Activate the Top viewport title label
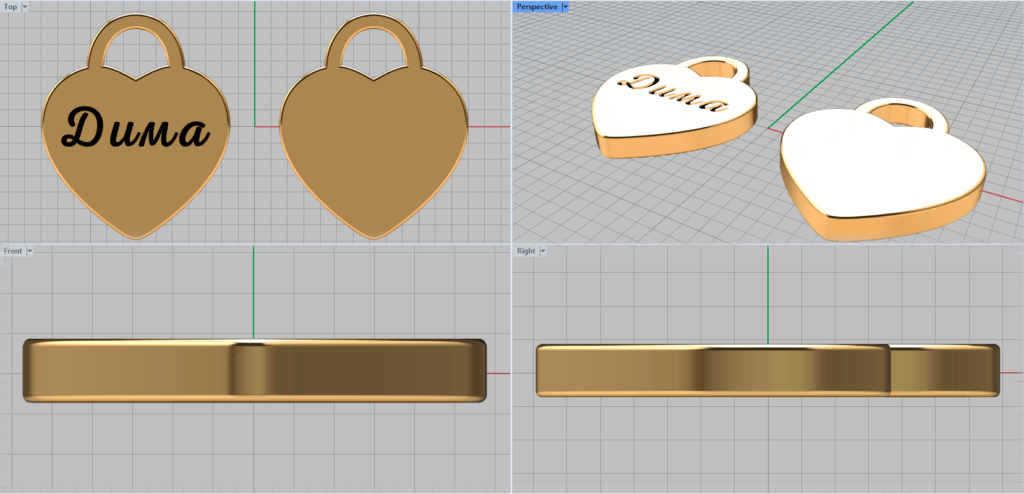Screen dimensions: 1024x494 (x=10, y=7)
